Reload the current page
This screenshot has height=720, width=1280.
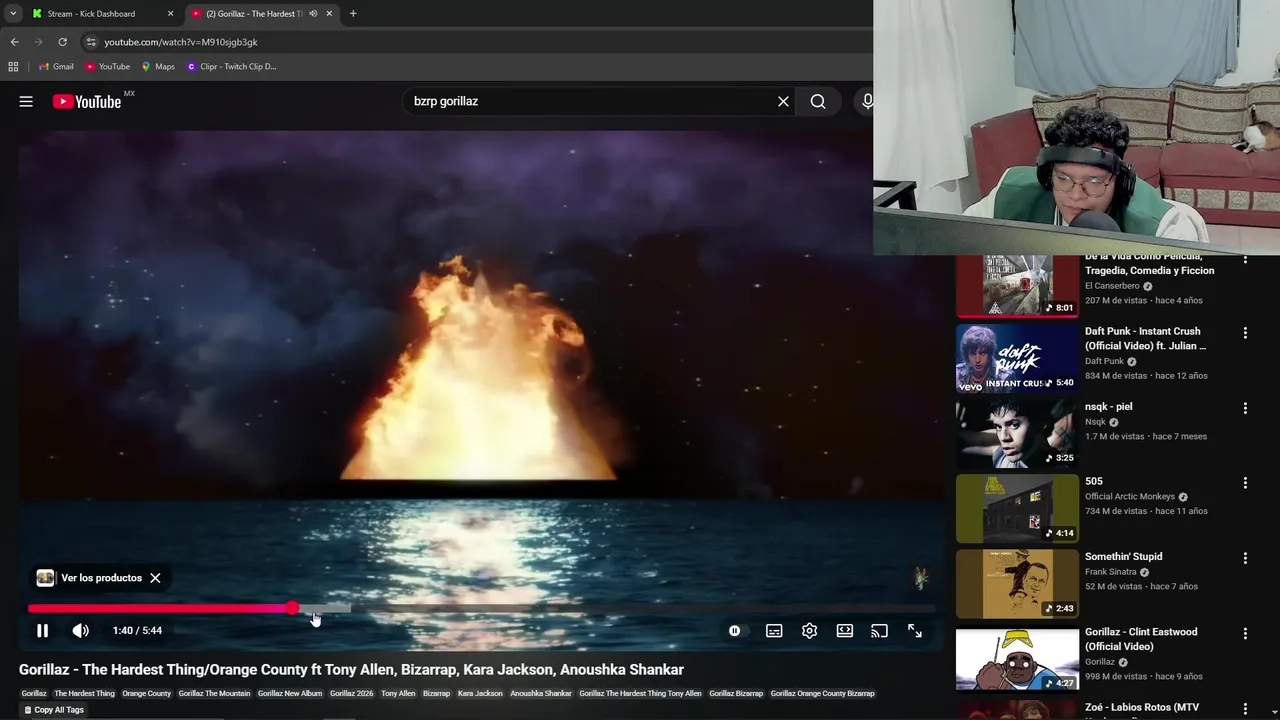click(x=62, y=42)
